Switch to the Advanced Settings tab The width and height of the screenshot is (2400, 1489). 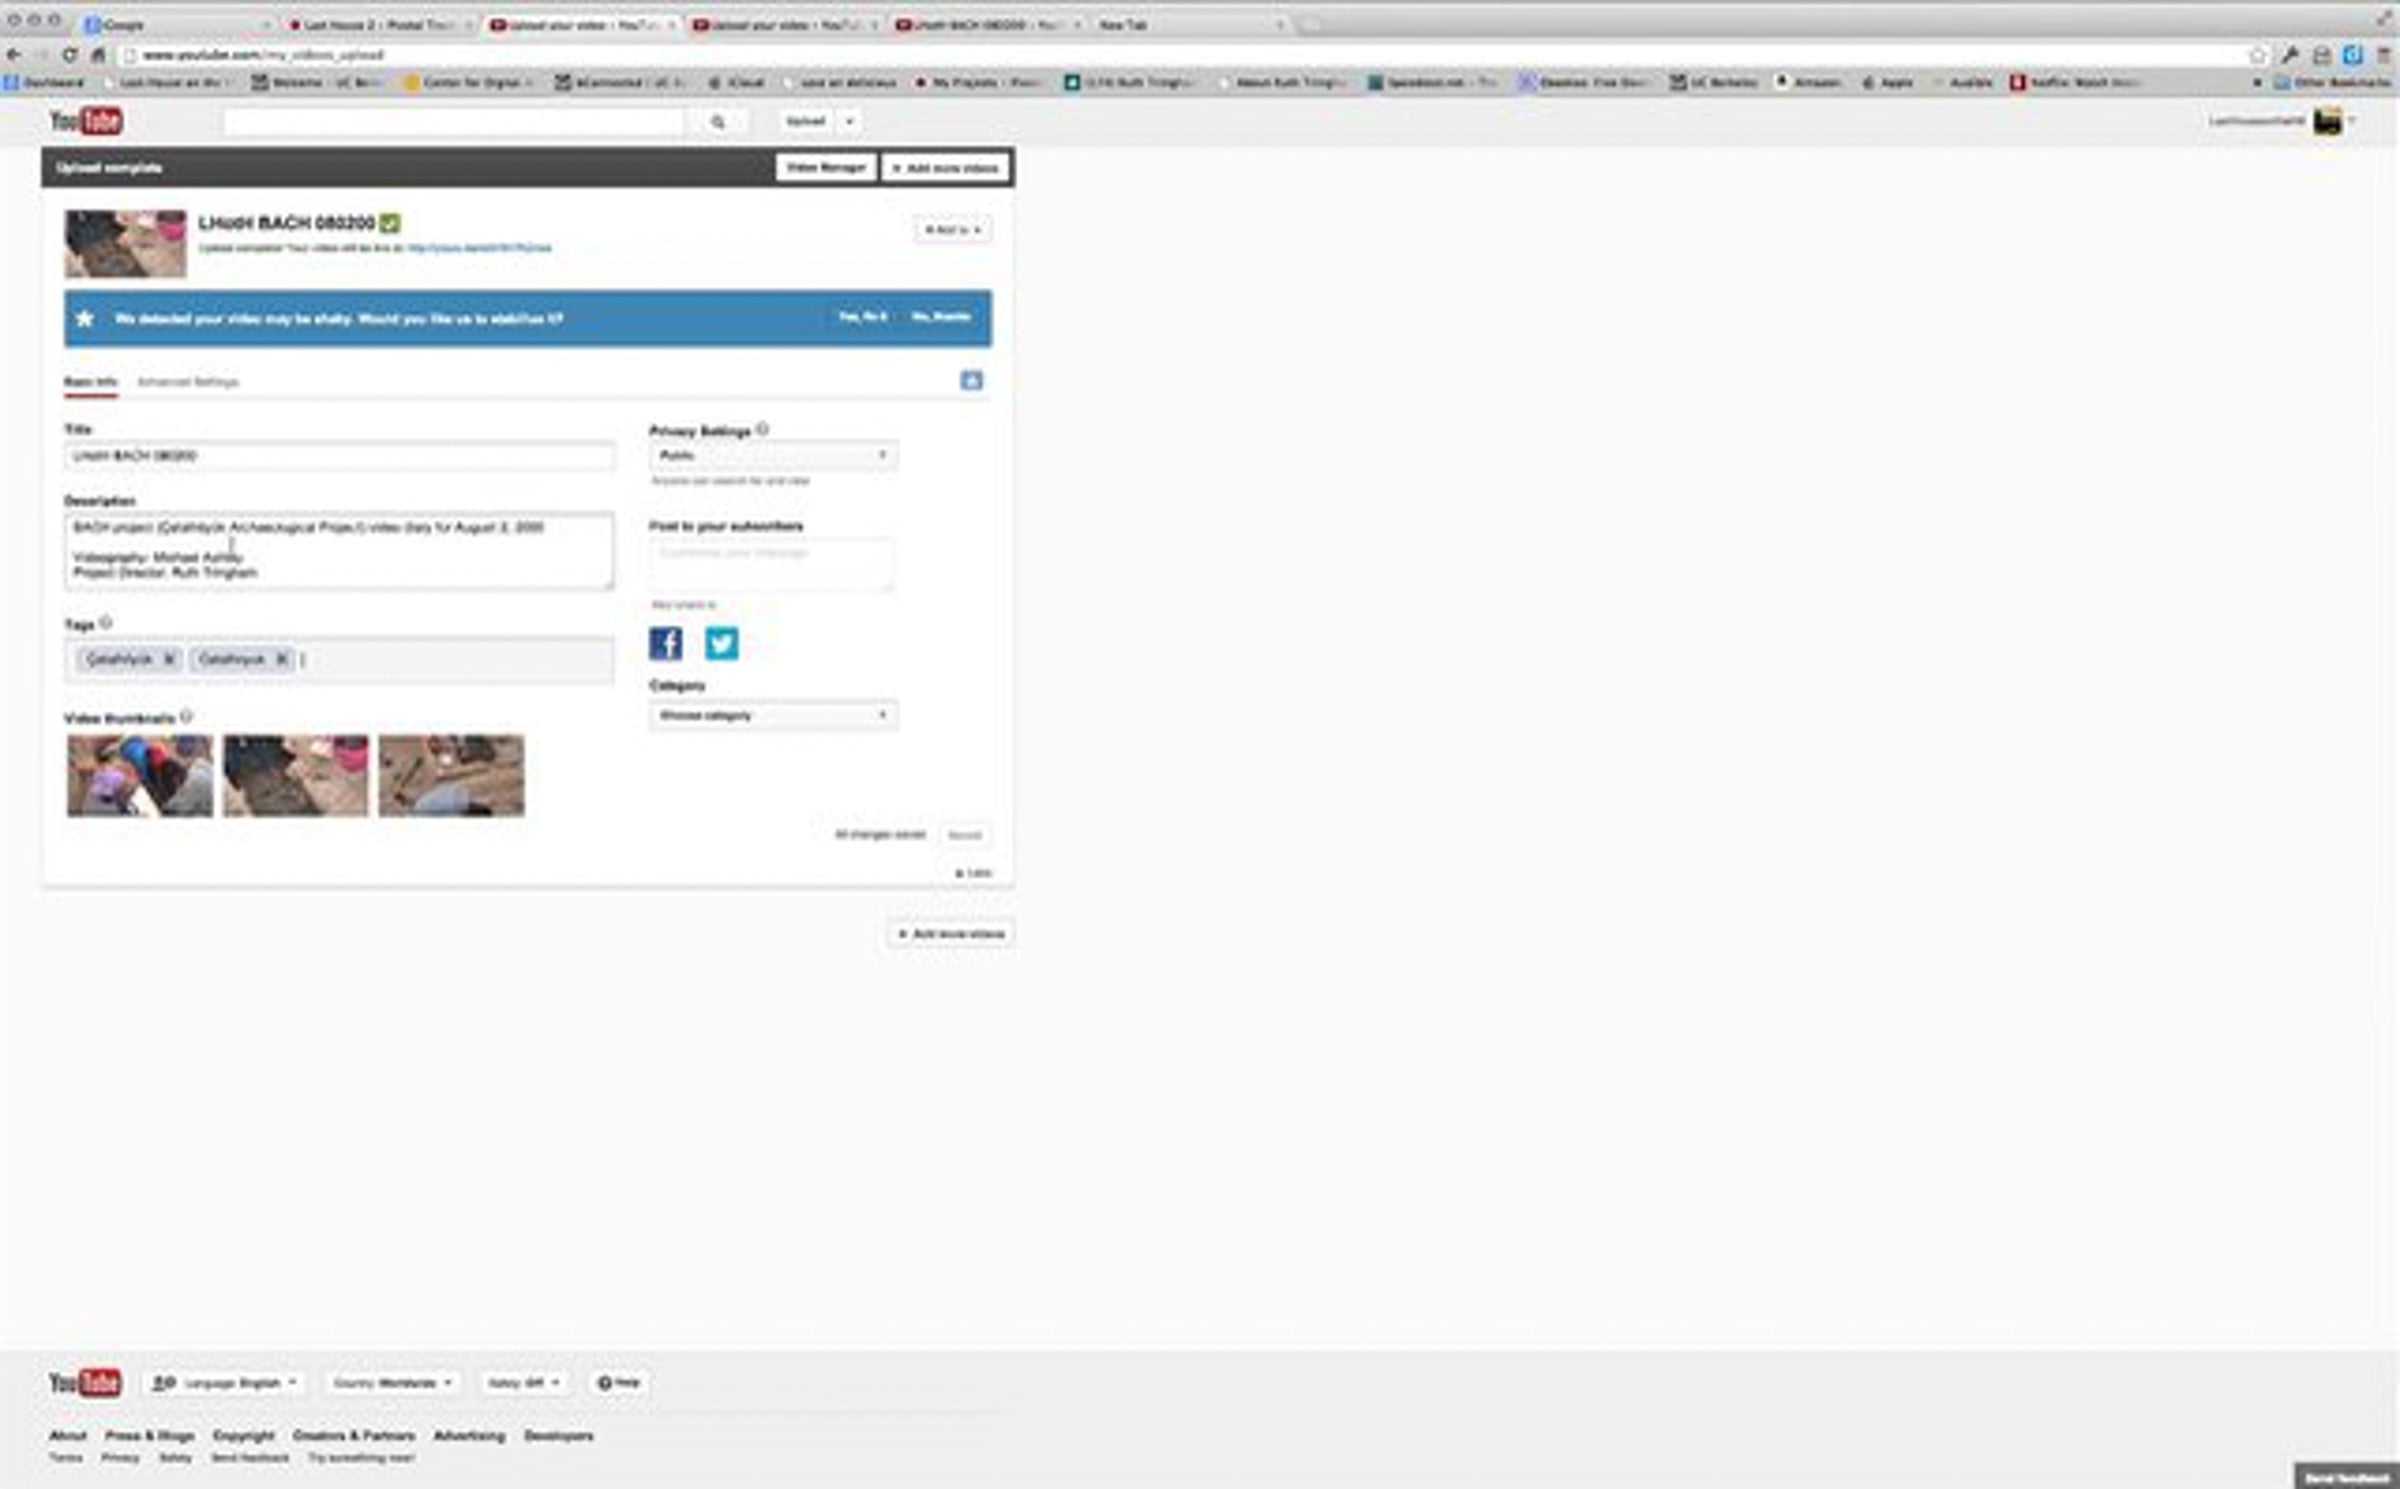(x=188, y=382)
